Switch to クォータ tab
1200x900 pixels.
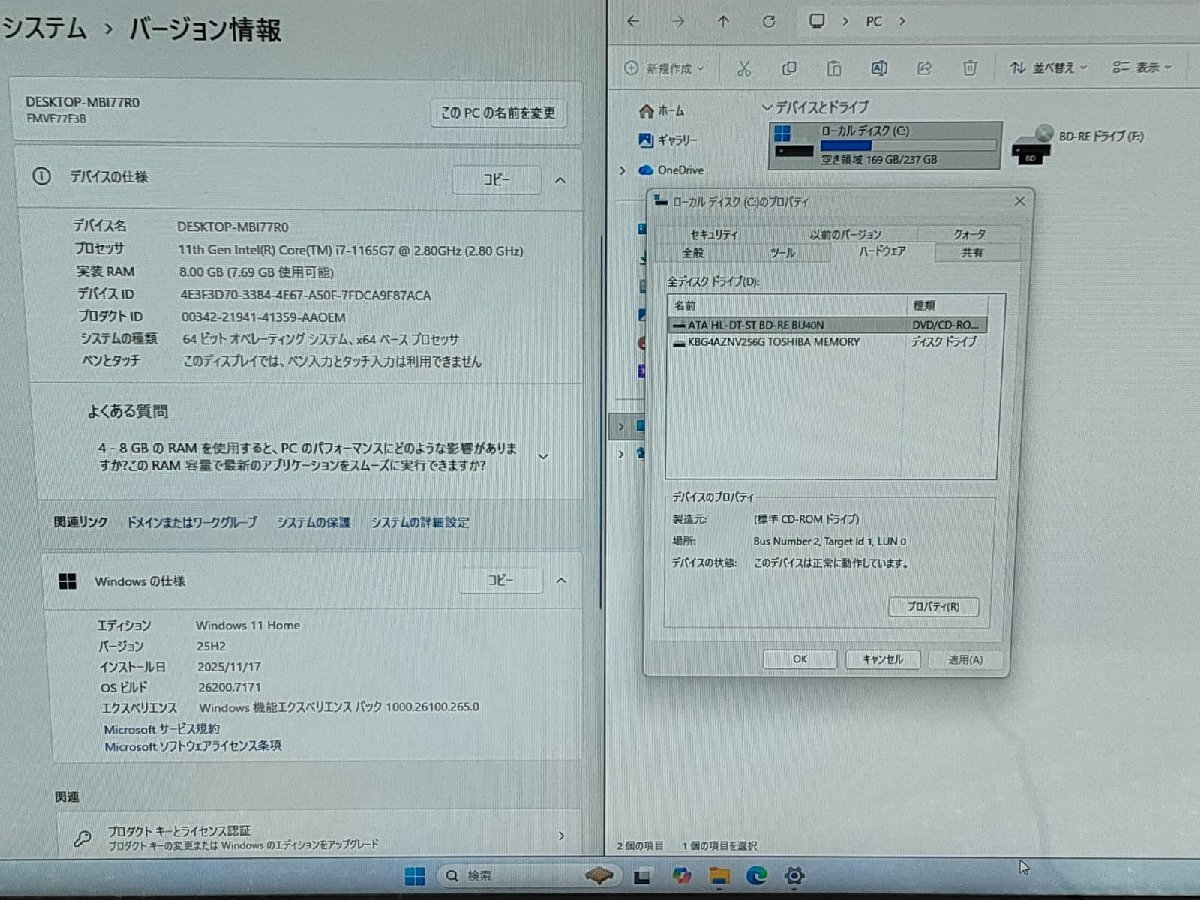969,234
